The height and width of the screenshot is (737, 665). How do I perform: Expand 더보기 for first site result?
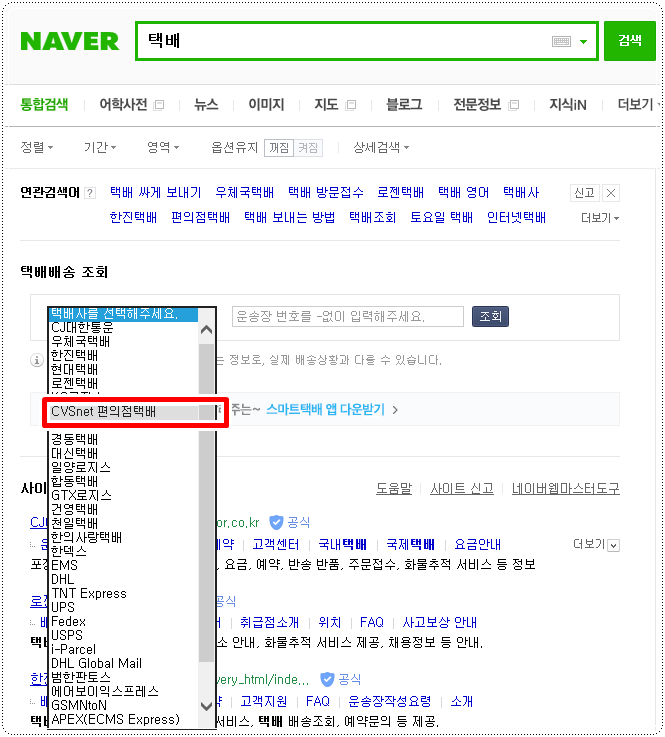point(596,544)
